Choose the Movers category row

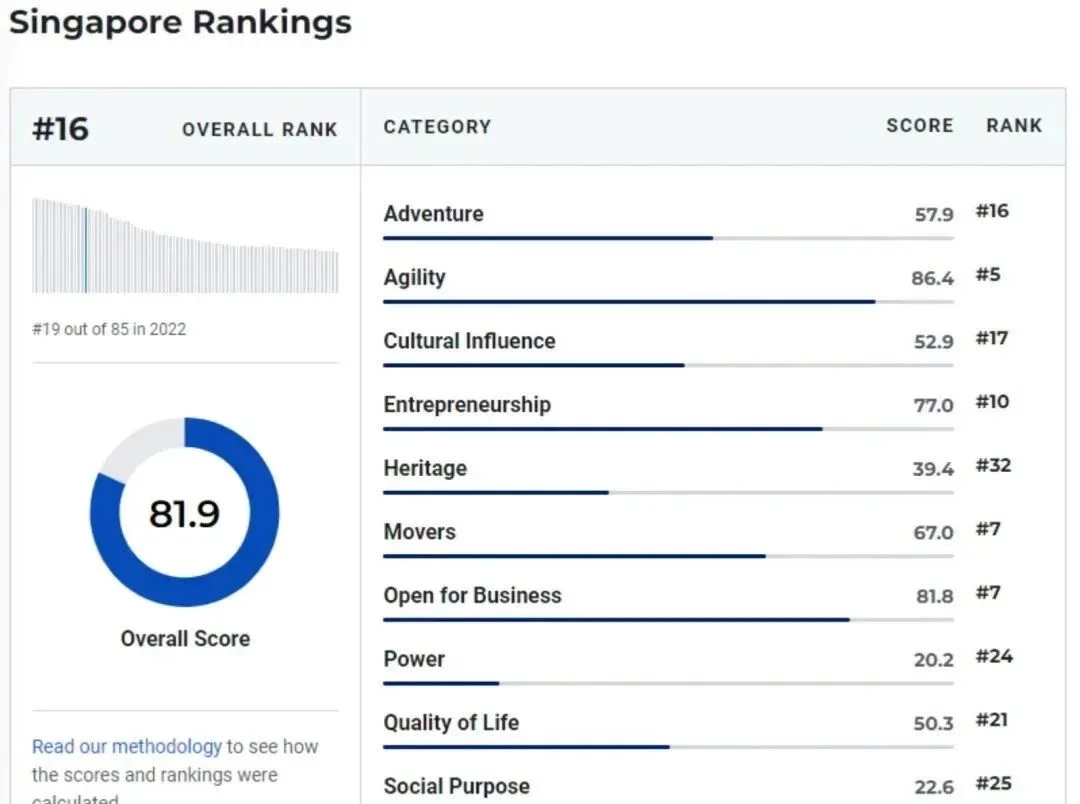pos(696,538)
